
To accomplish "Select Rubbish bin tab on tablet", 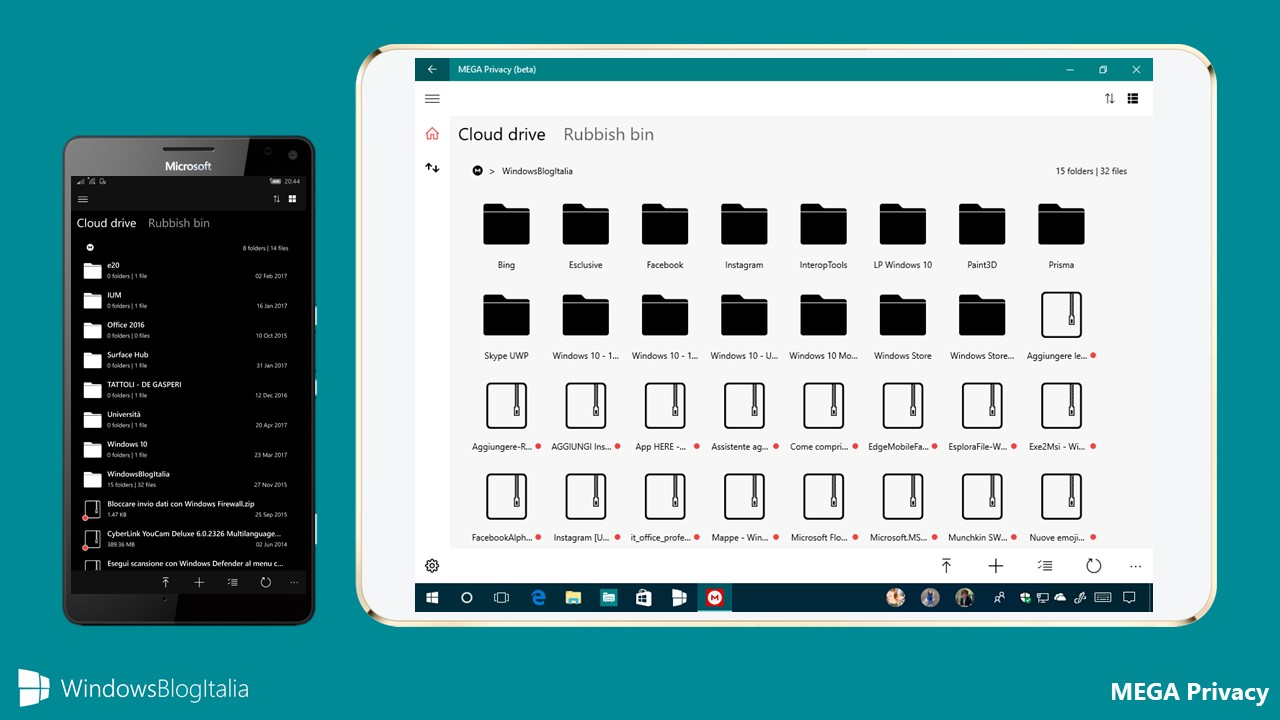I will coord(609,134).
